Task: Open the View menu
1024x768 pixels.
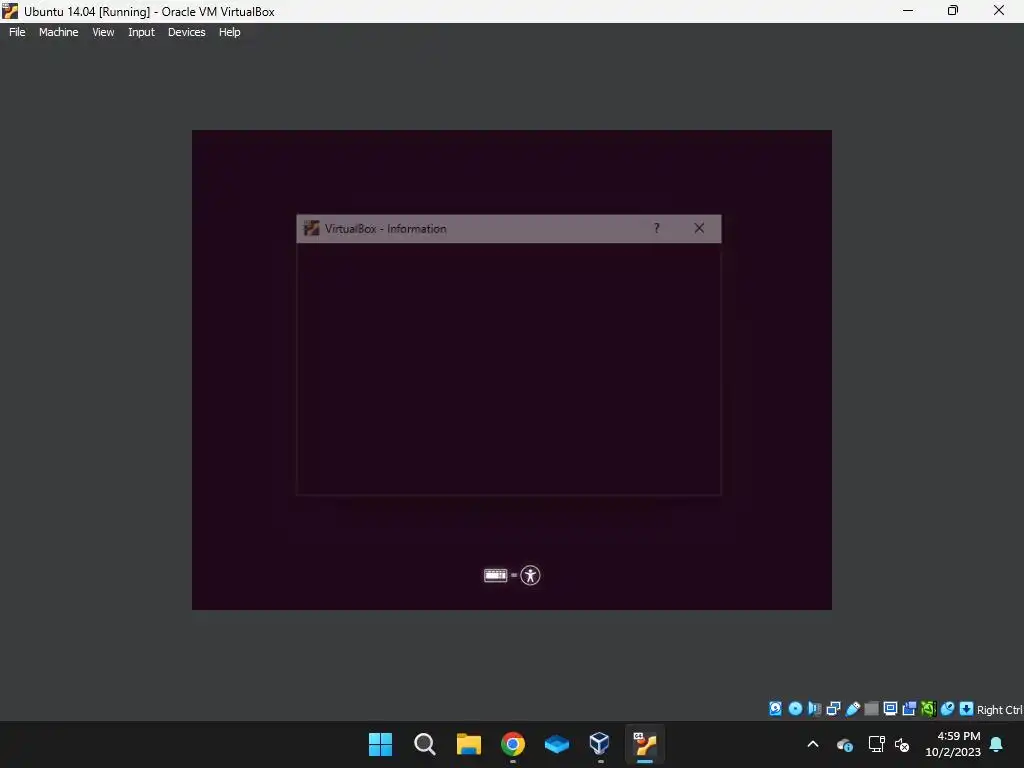Action: click(x=103, y=32)
